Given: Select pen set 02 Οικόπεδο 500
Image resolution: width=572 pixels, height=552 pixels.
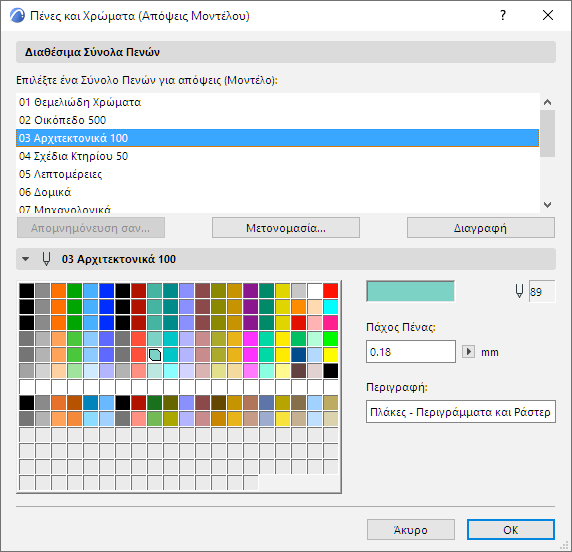Looking at the screenshot, I should [x=277, y=120].
